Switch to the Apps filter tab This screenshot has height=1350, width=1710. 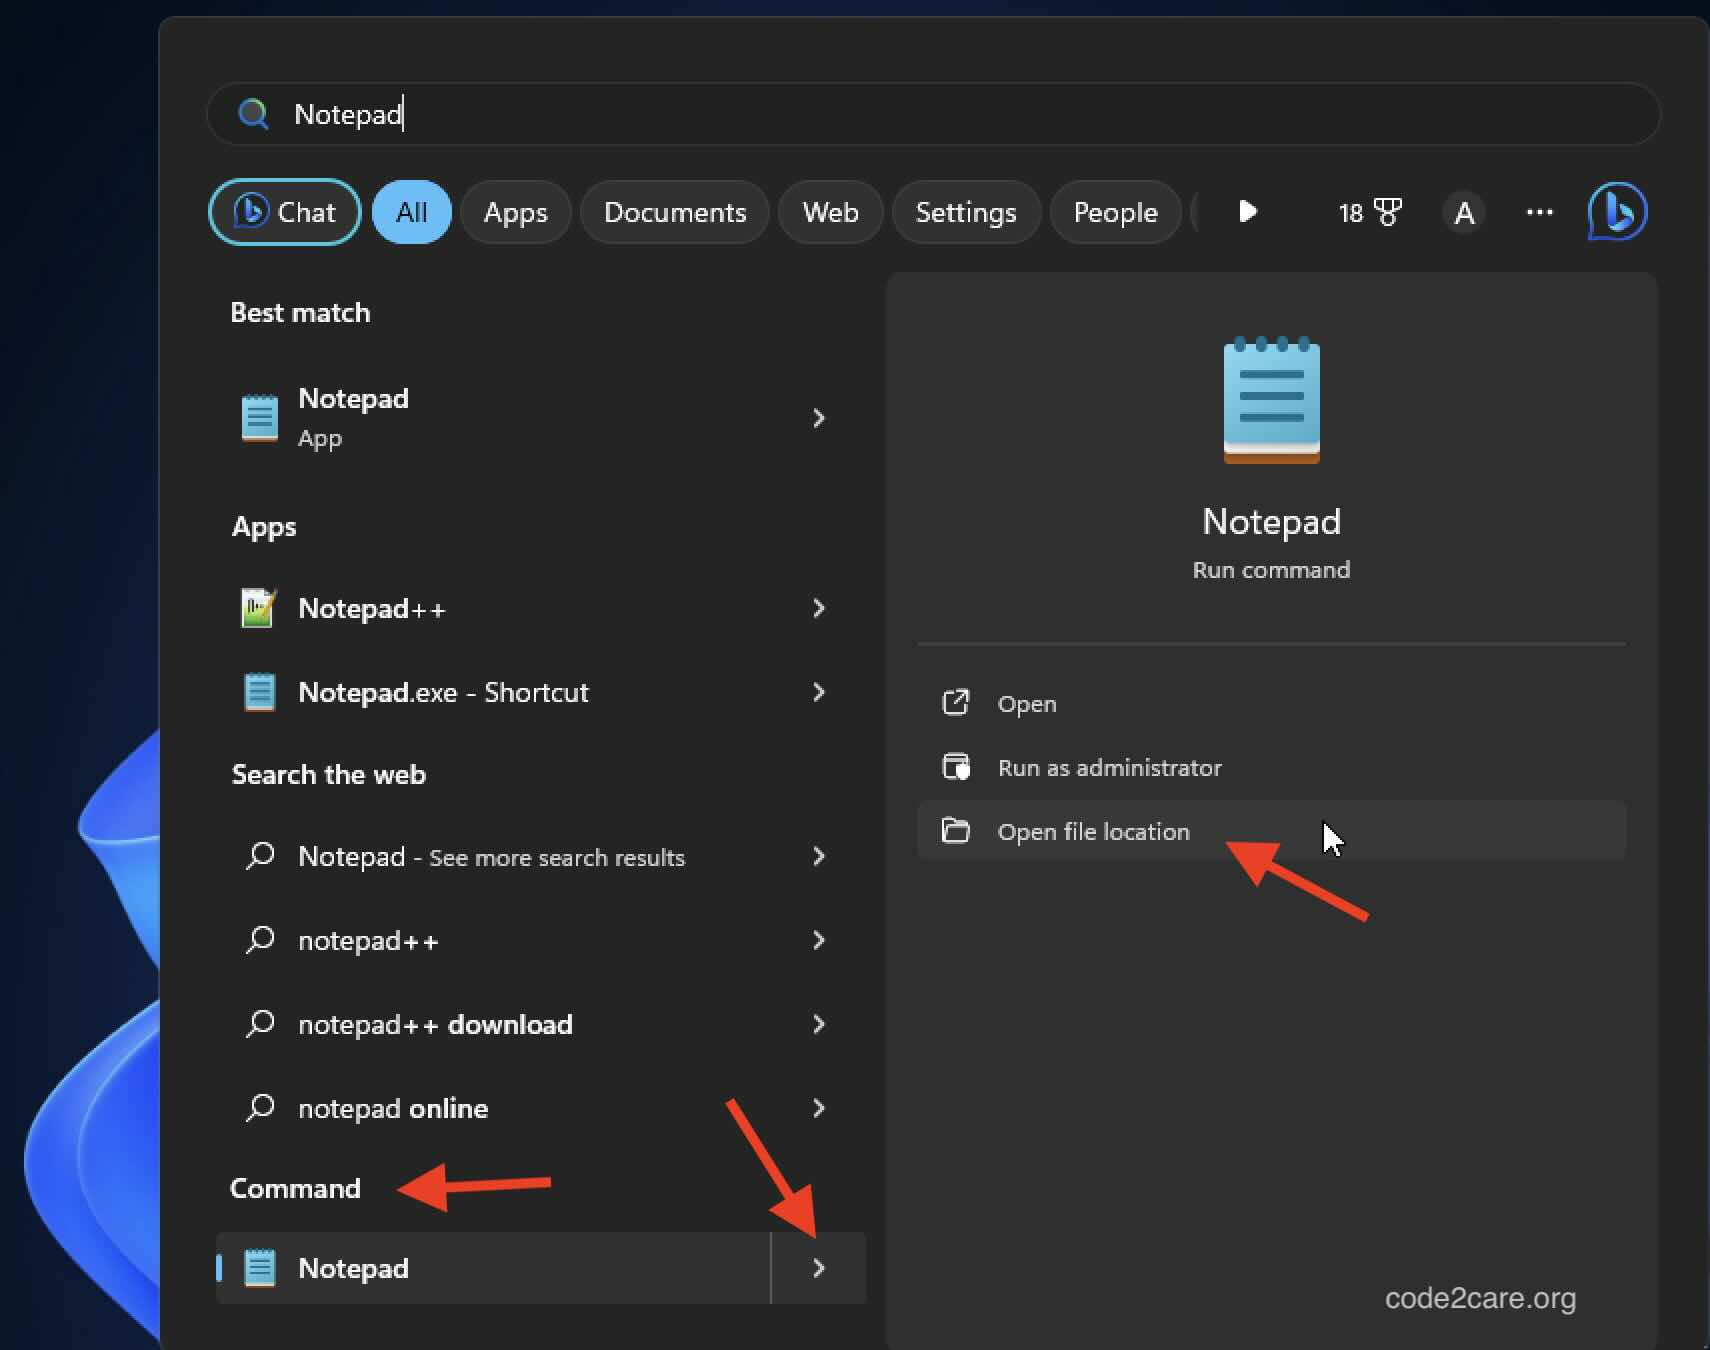516,212
